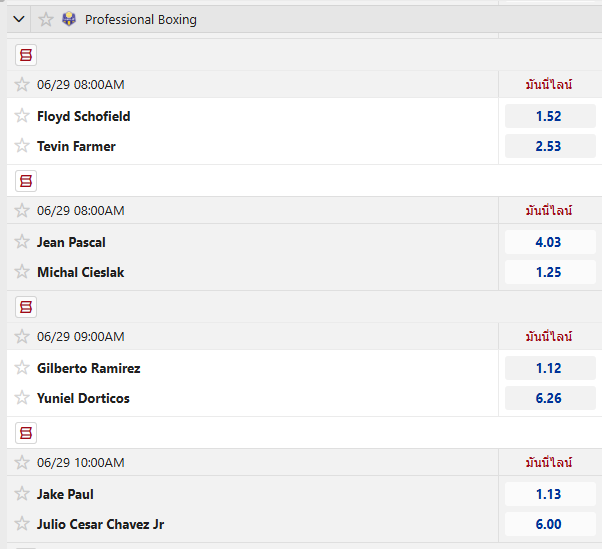Select Tevin Farmer odds 2.53

click(550, 146)
